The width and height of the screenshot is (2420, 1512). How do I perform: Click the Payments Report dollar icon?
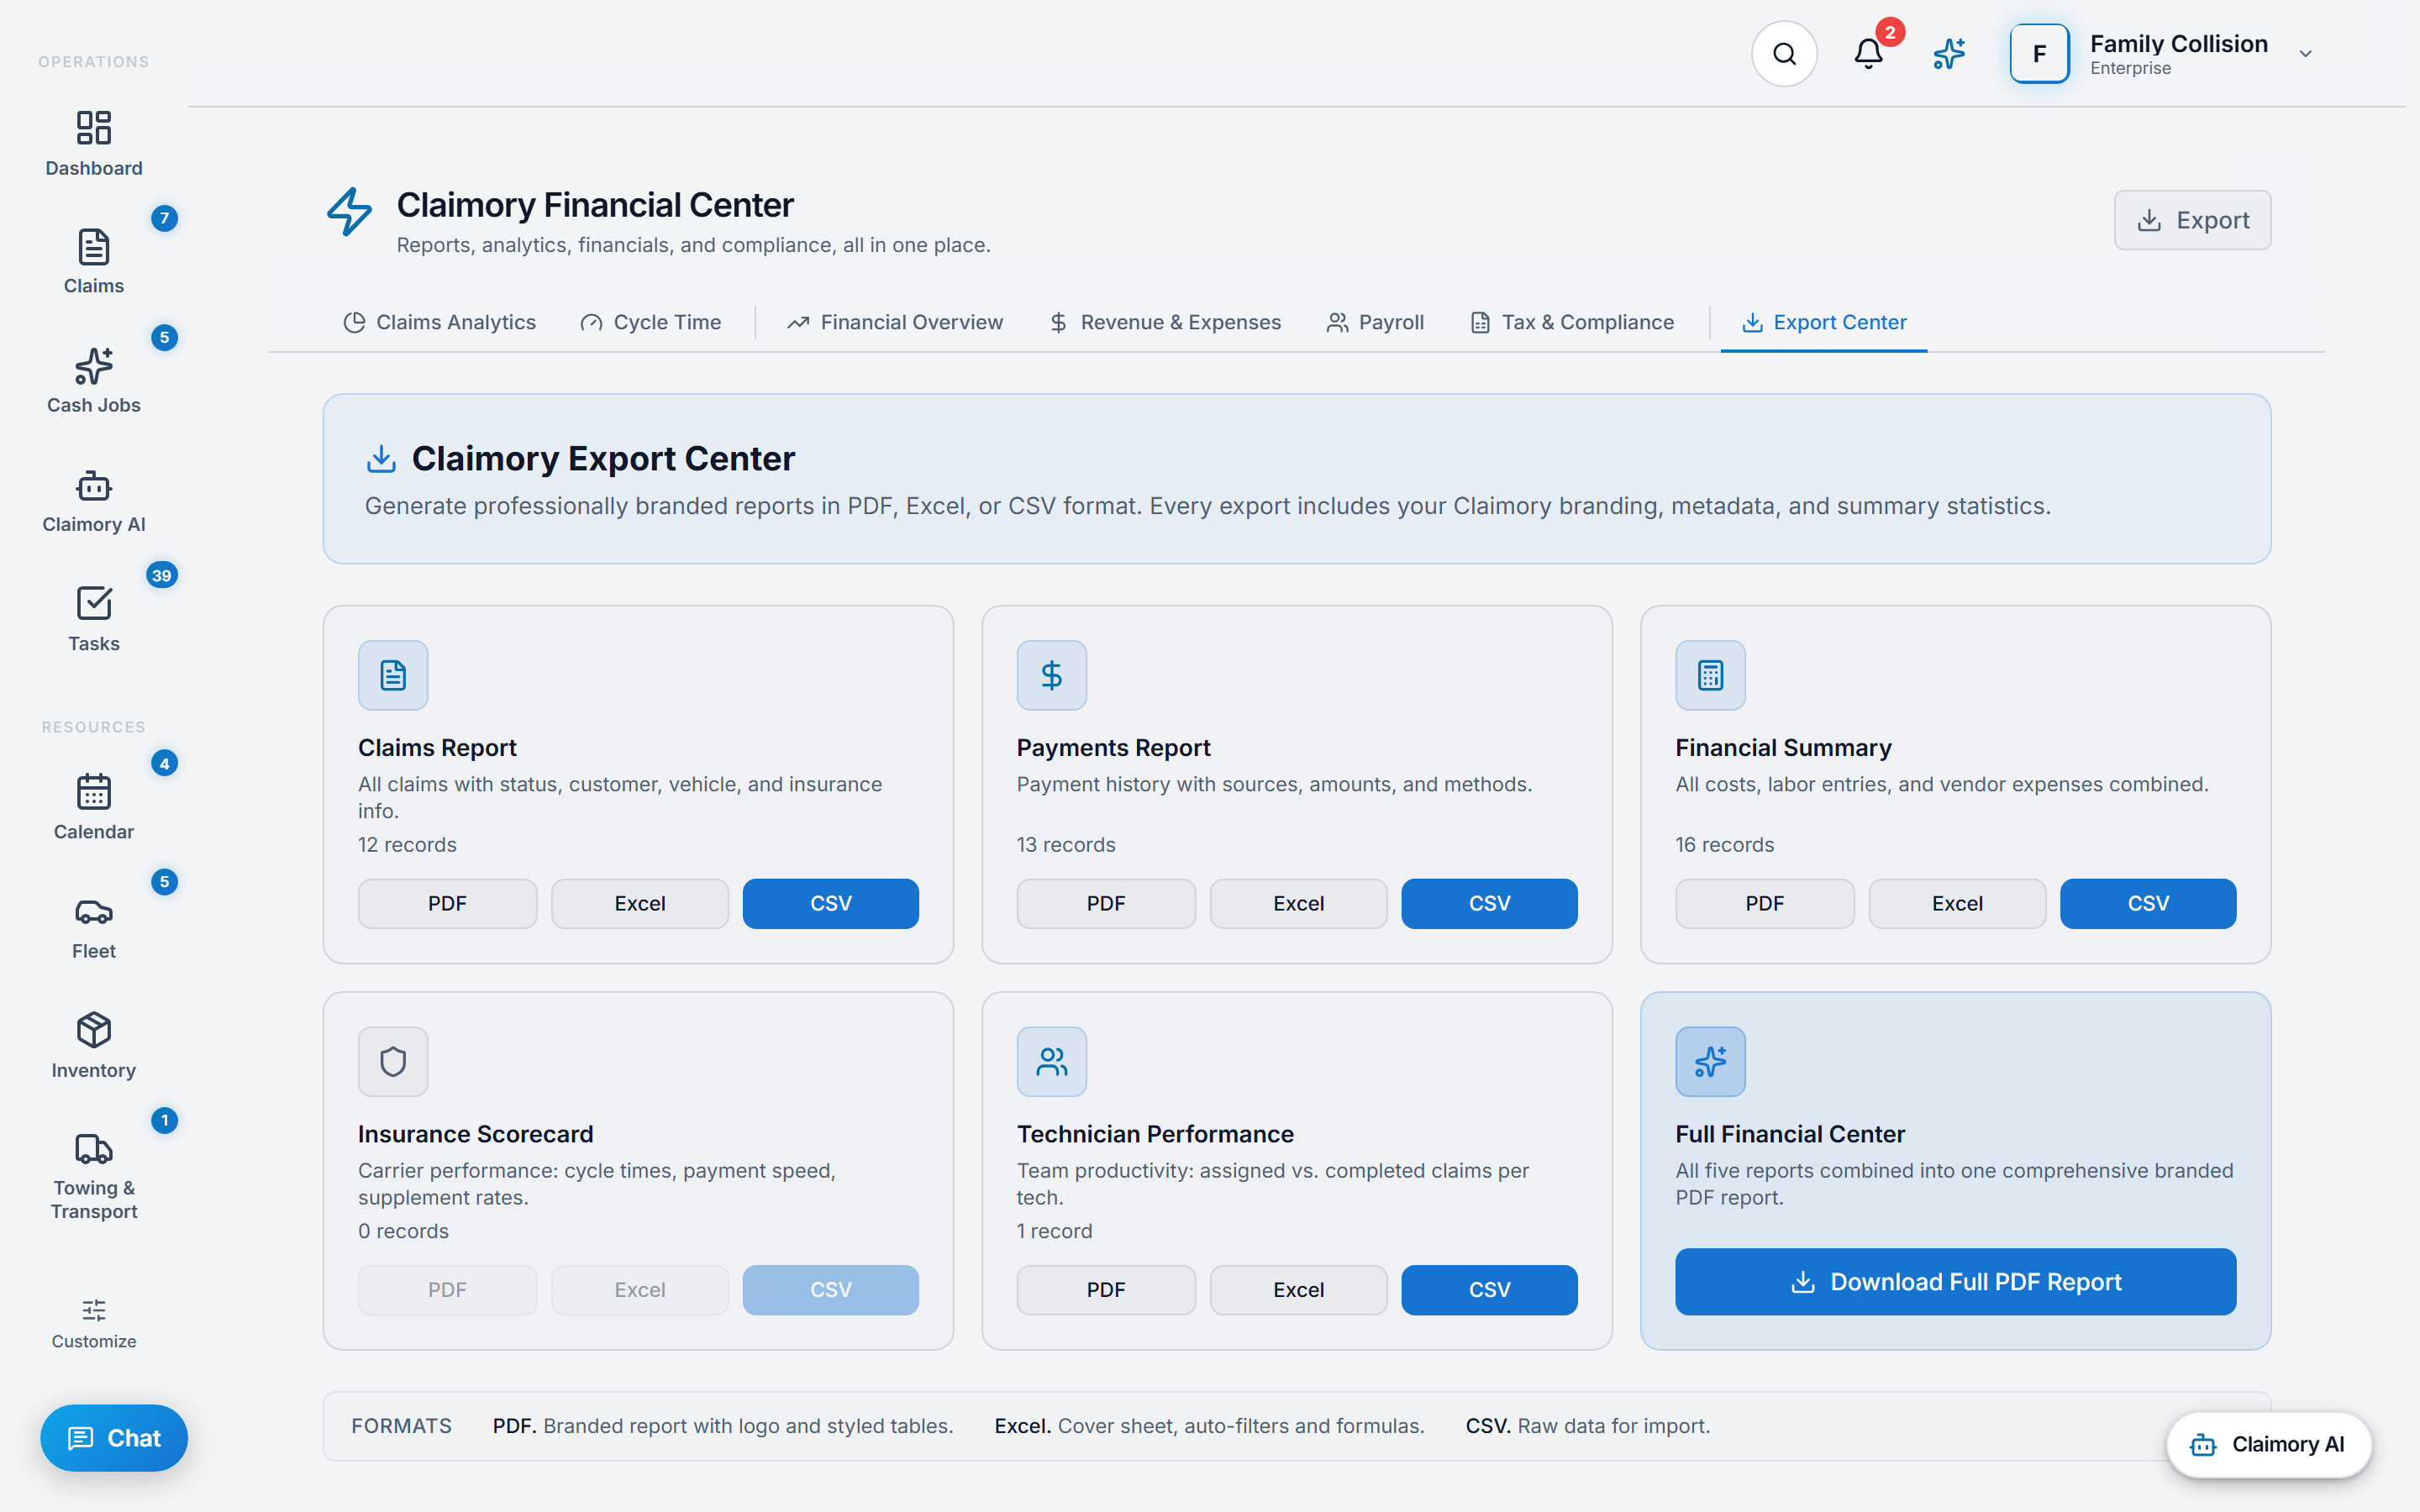(x=1051, y=675)
